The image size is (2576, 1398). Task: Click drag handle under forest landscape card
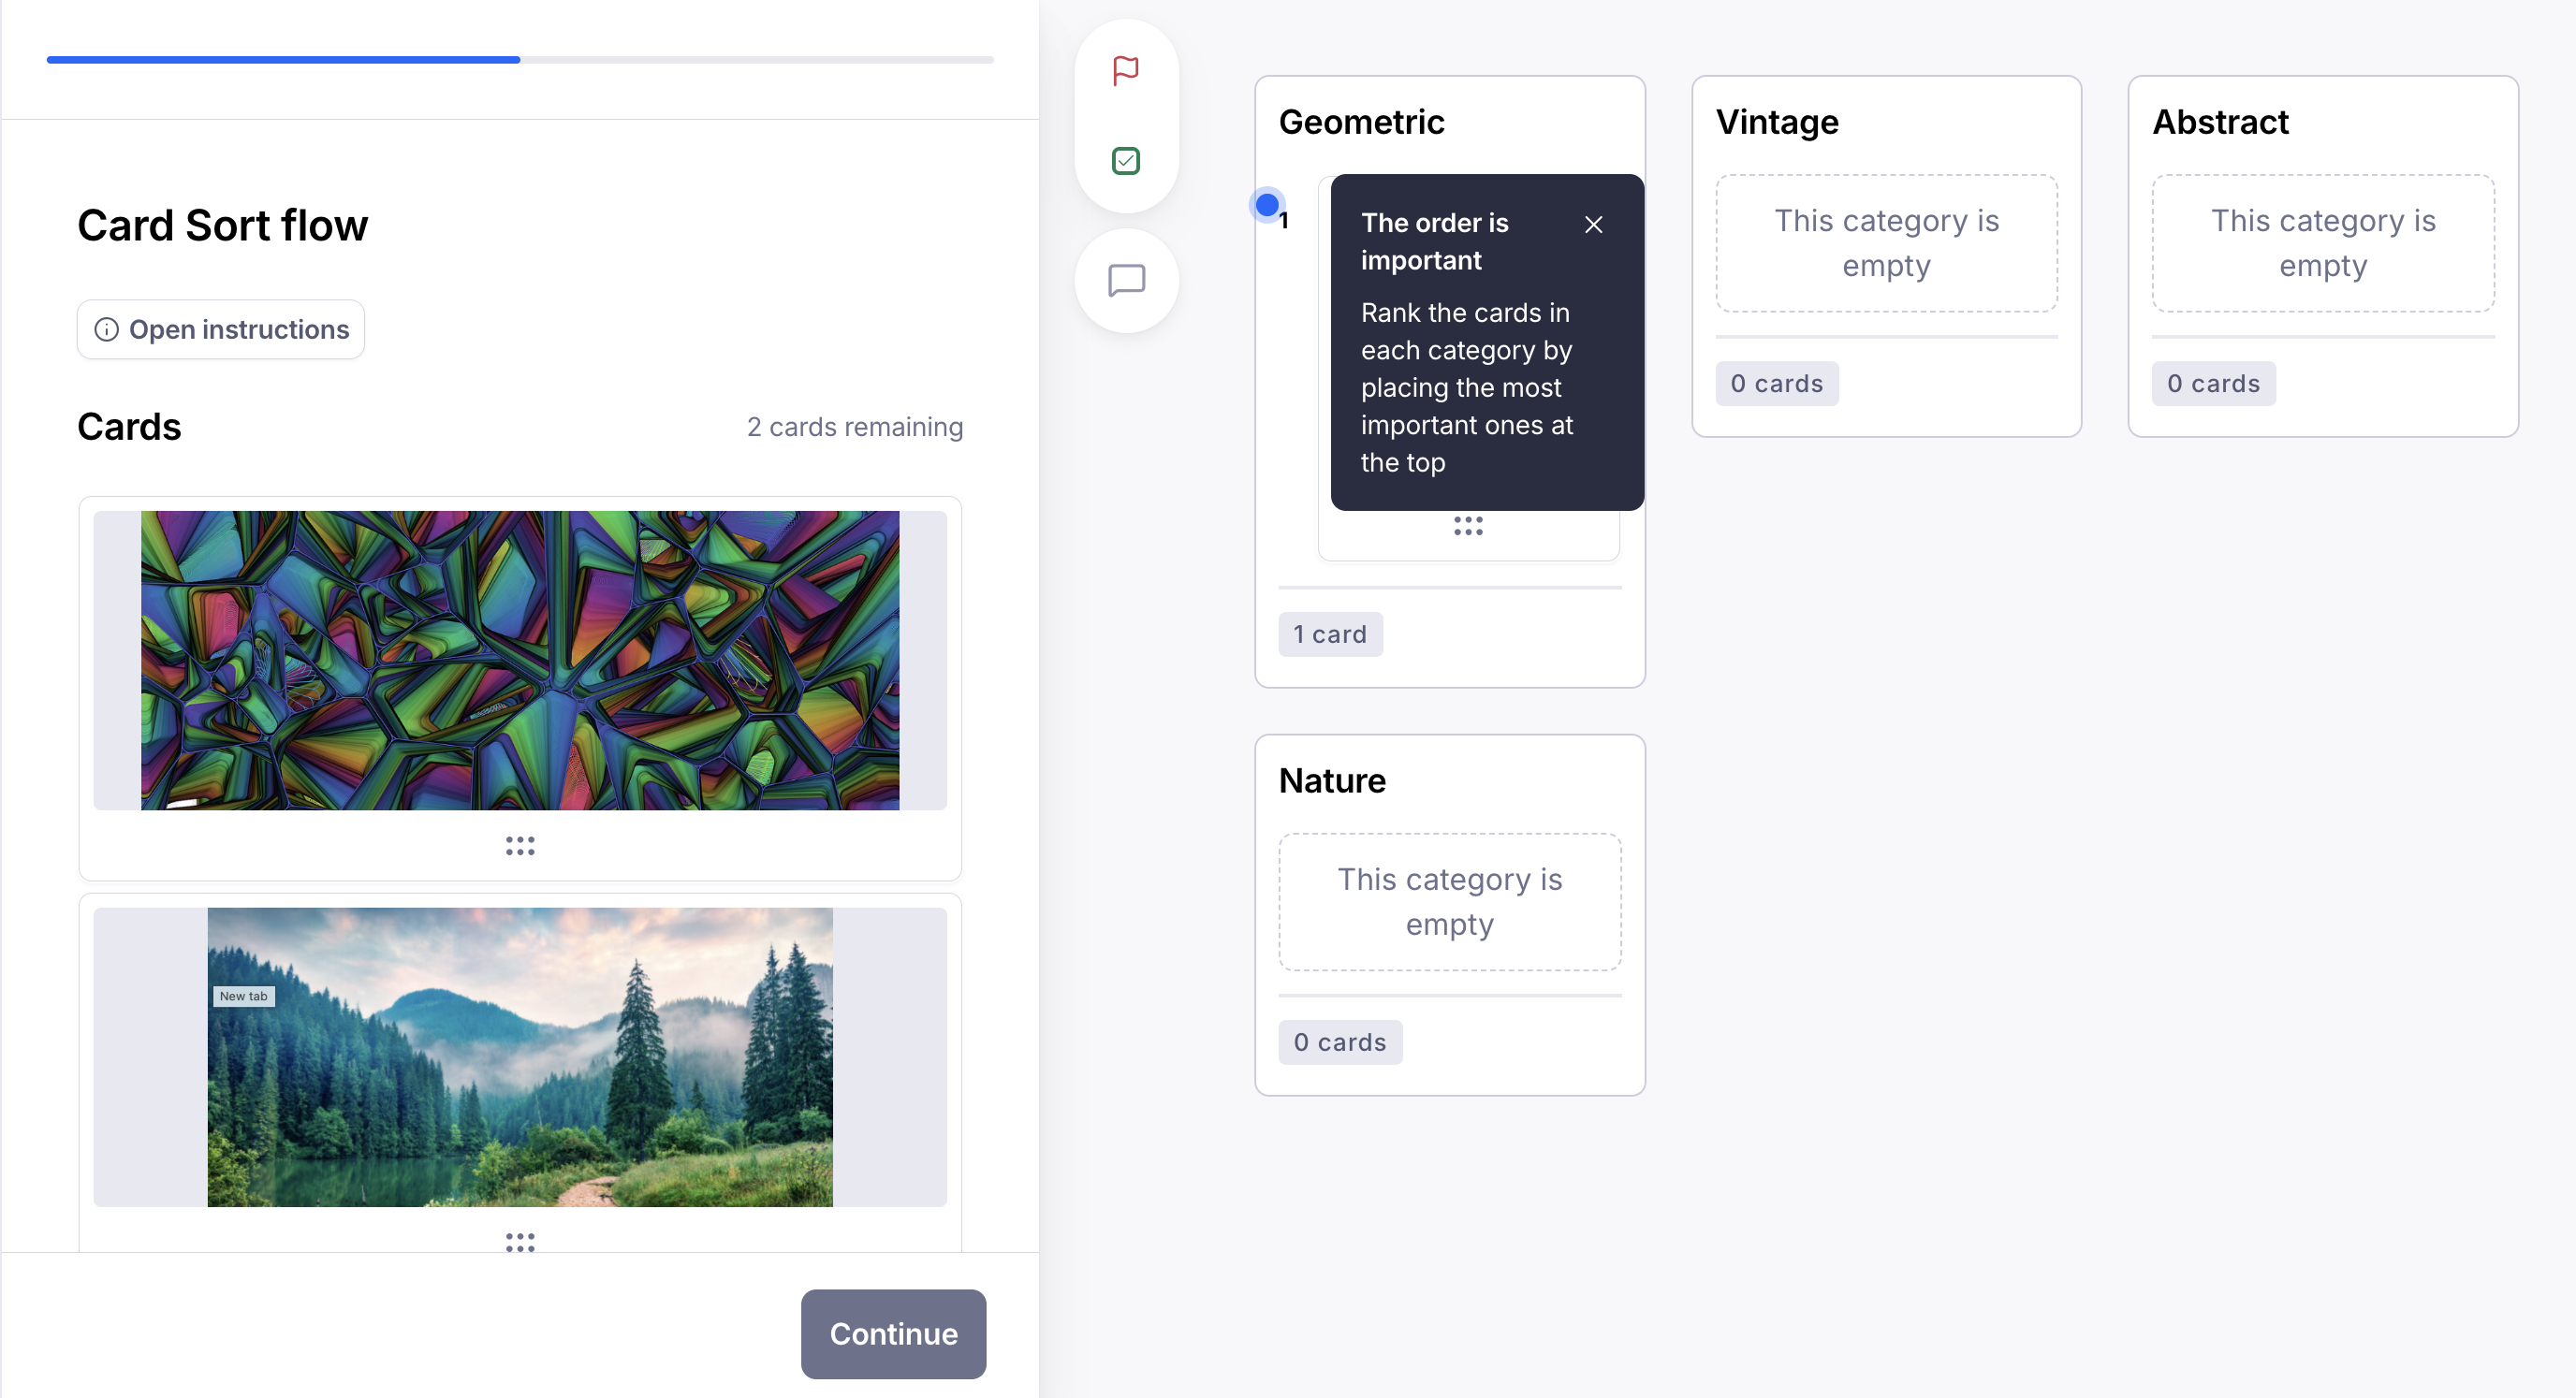click(x=519, y=1241)
